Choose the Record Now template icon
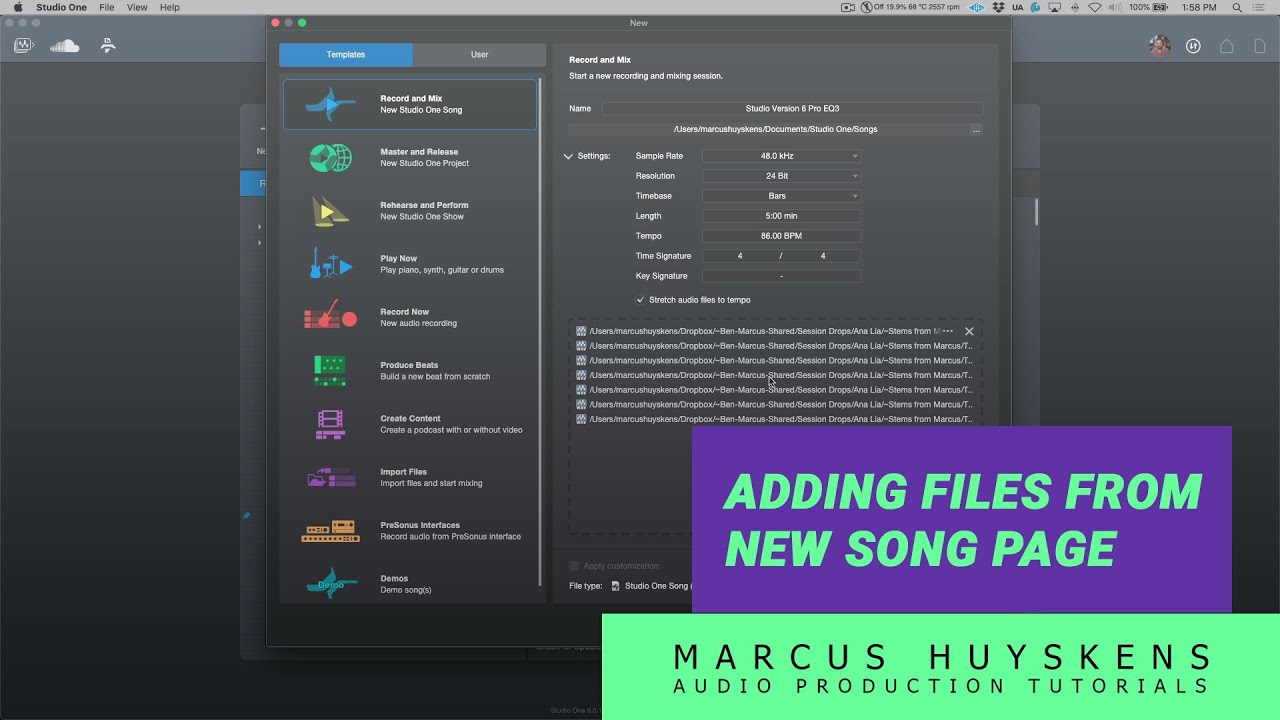This screenshot has width=1280, height=720. click(x=330, y=317)
